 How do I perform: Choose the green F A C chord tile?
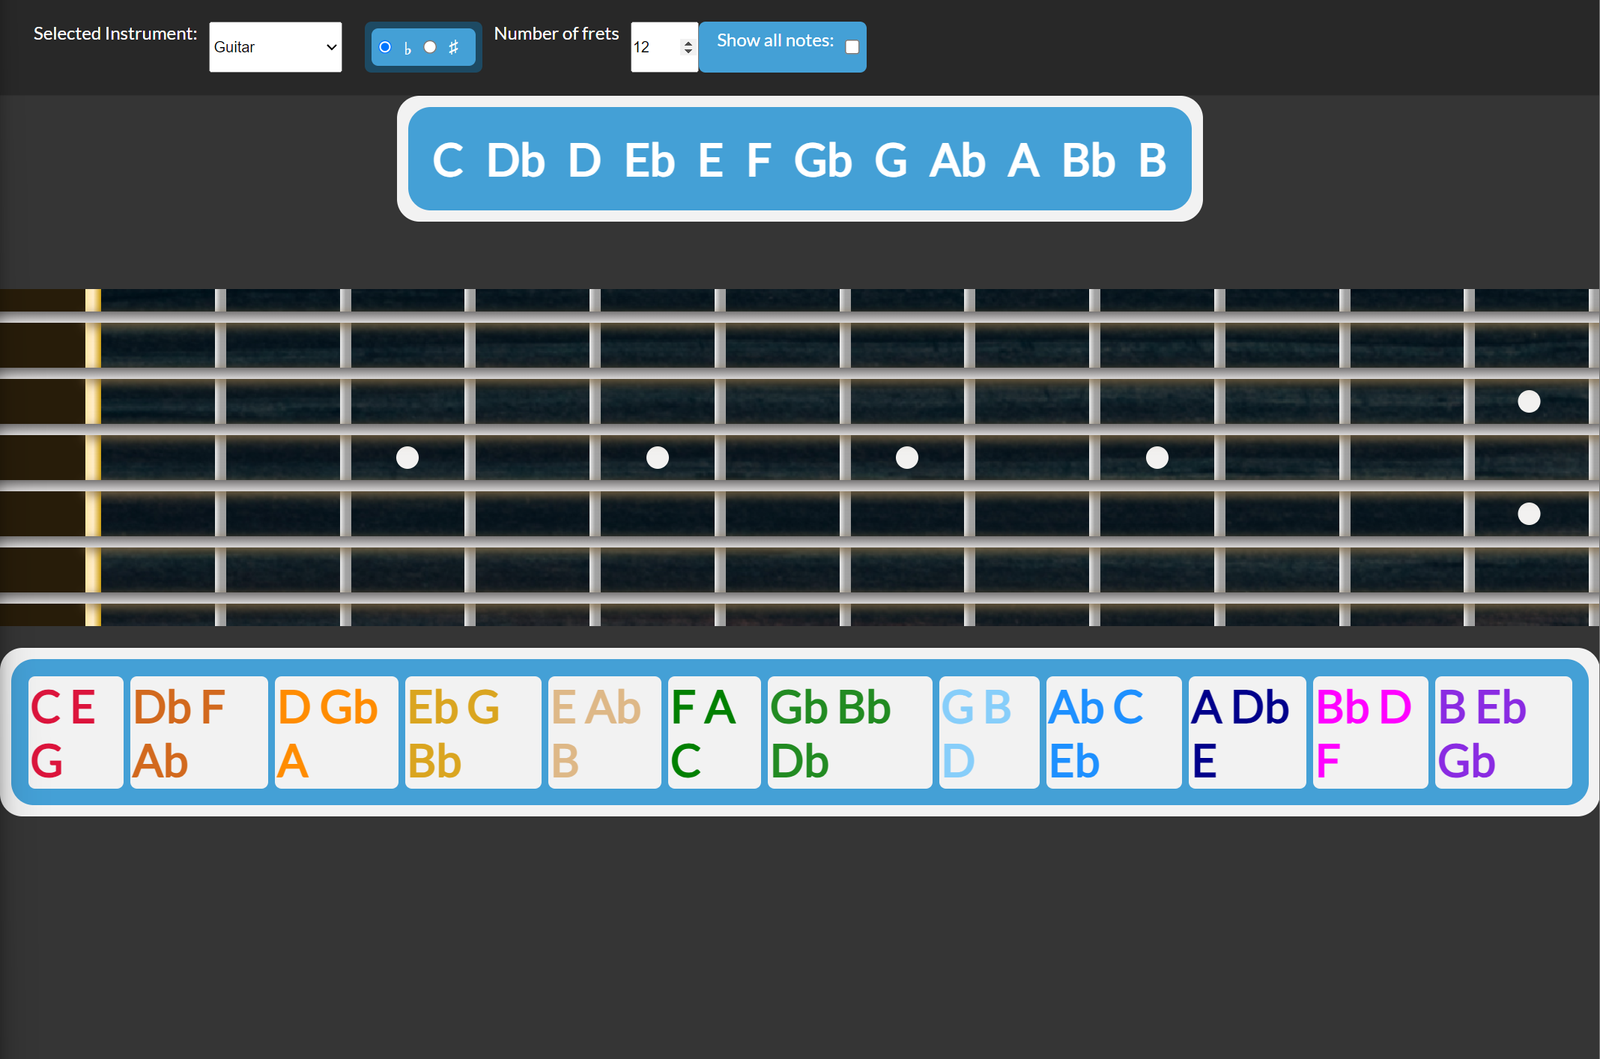pyautogui.click(x=714, y=733)
